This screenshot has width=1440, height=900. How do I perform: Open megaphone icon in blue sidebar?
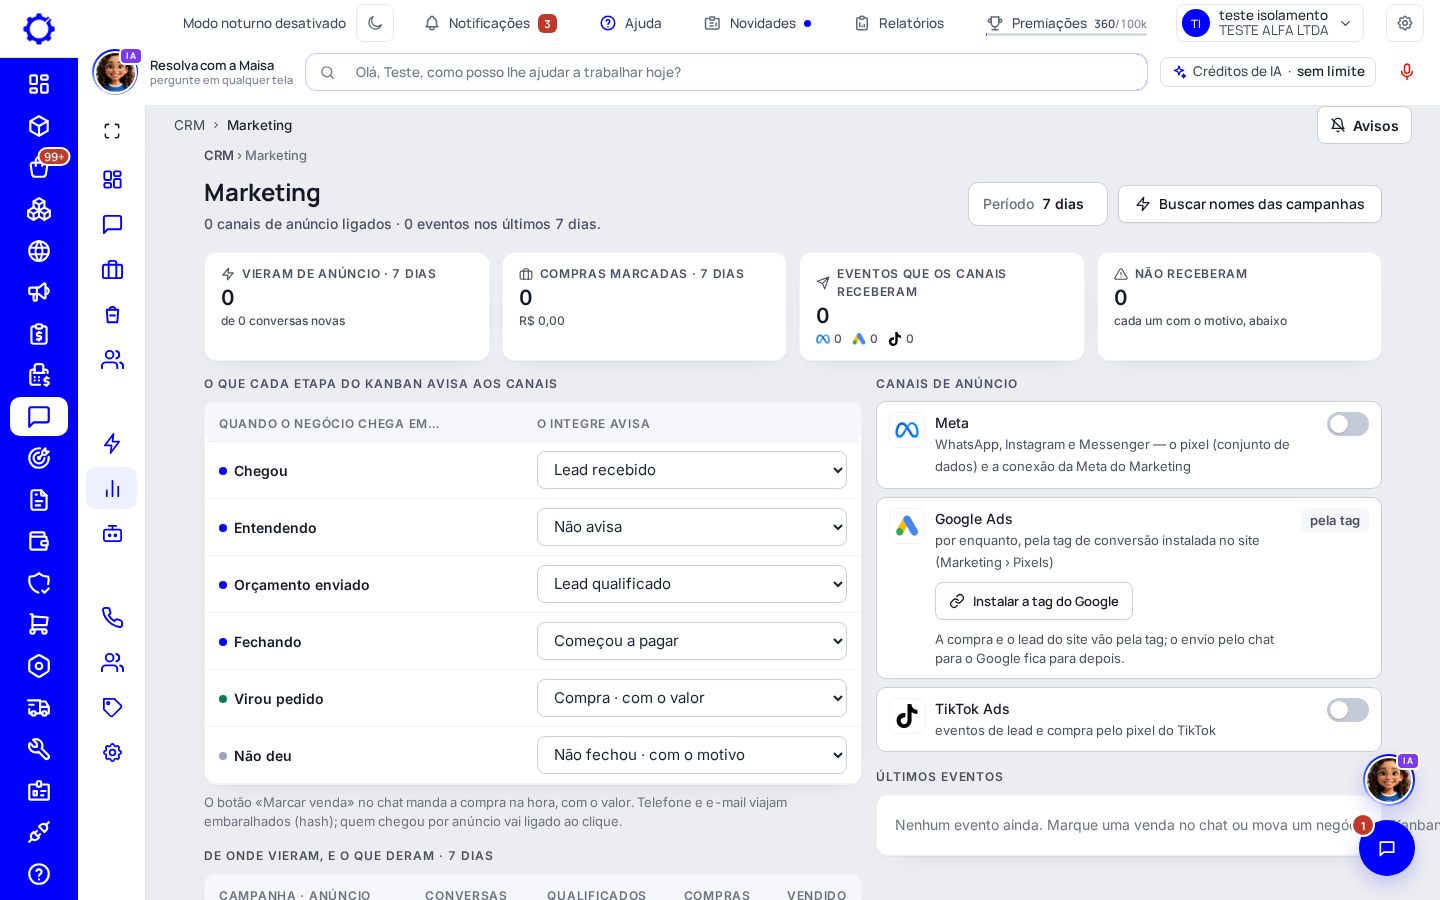click(x=39, y=292)
